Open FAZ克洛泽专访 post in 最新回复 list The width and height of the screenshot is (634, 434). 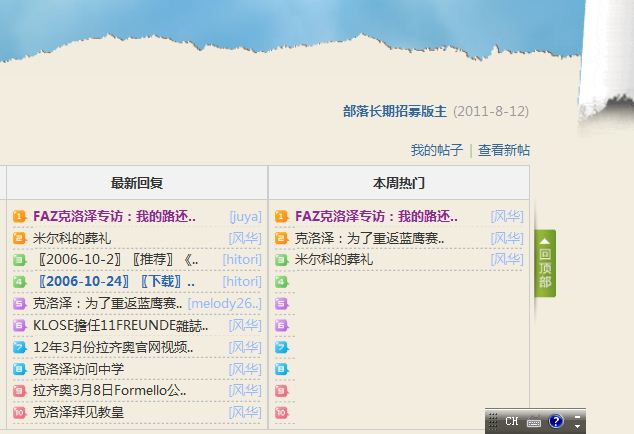pyautogui.click(x=114, y=216)
